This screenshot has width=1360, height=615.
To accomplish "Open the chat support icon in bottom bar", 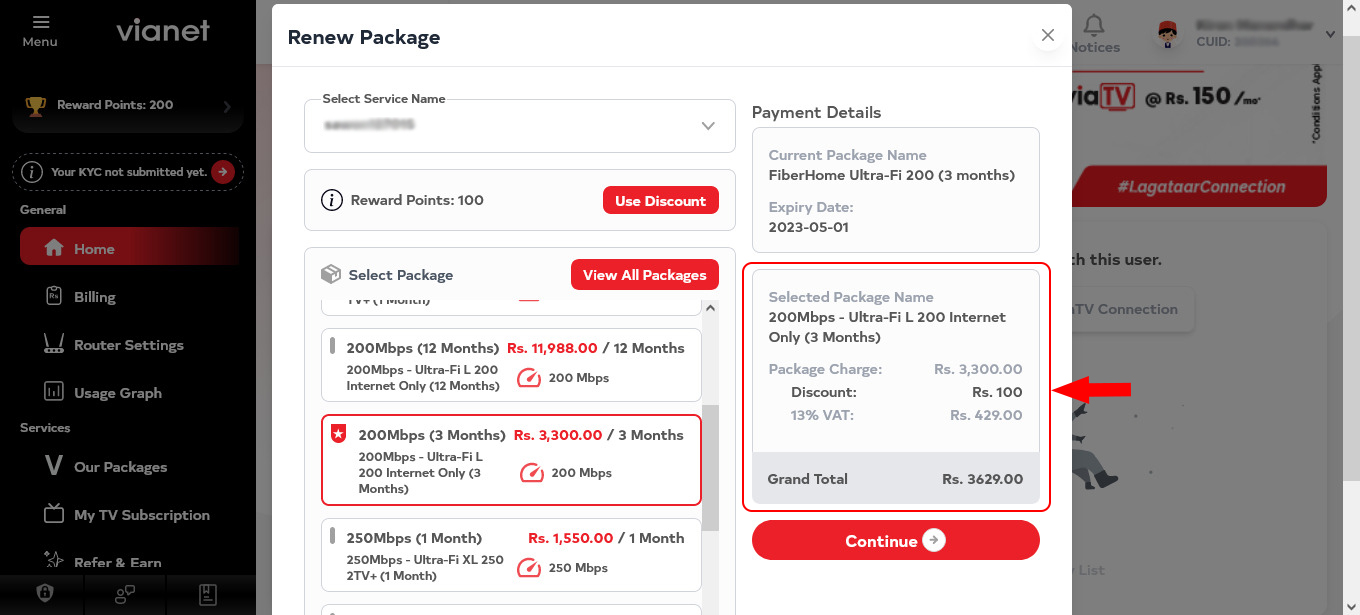I will click(x=125, y=594).
